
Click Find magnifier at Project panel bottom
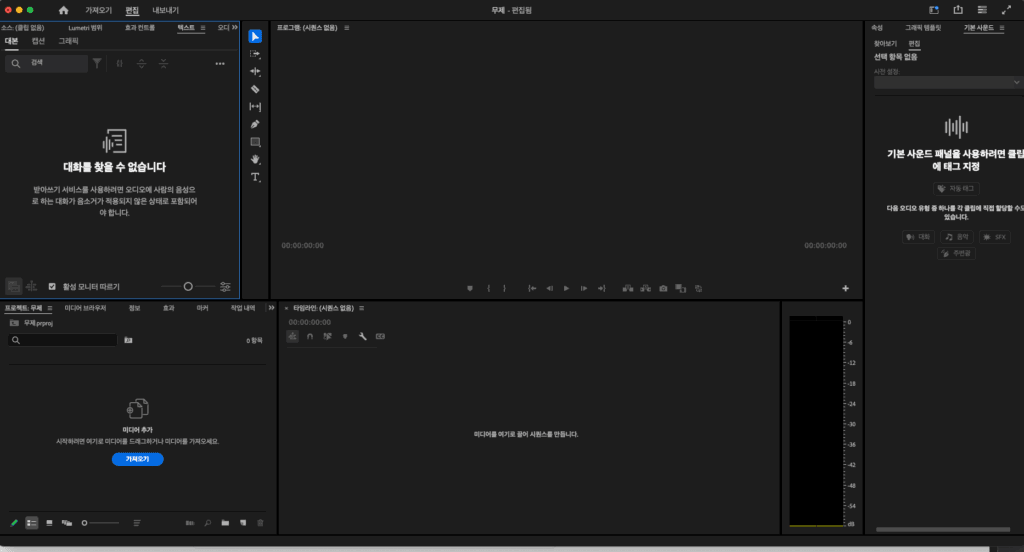[x=208, y=523]
